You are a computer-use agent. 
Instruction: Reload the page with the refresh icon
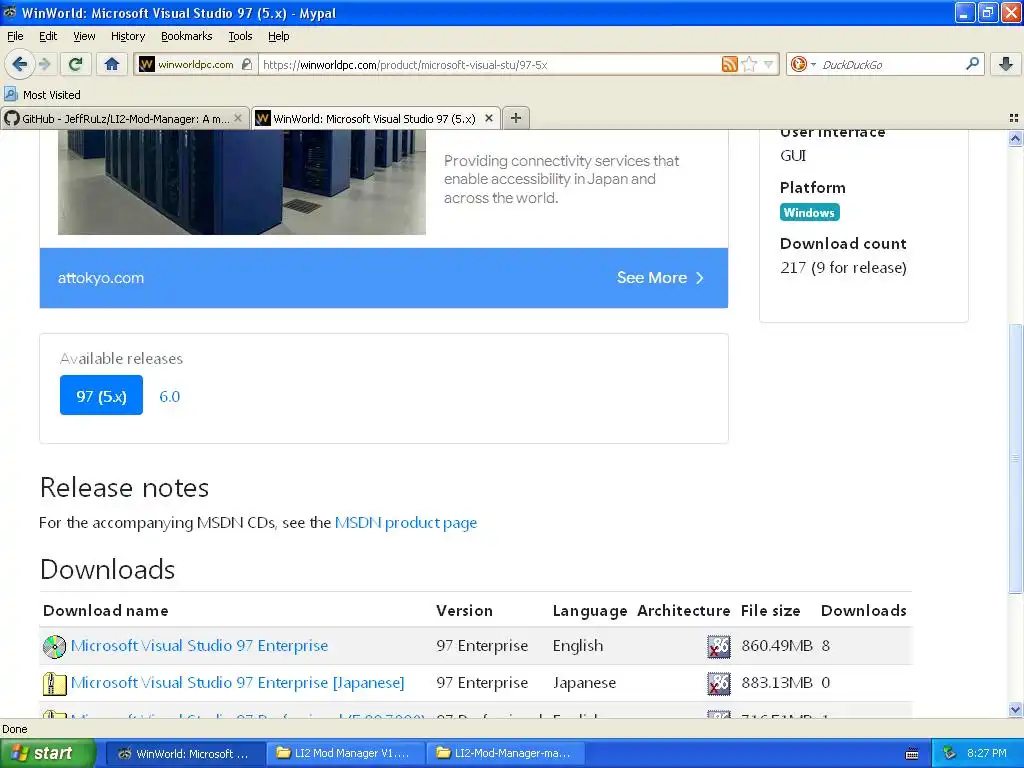click(75, 64)
